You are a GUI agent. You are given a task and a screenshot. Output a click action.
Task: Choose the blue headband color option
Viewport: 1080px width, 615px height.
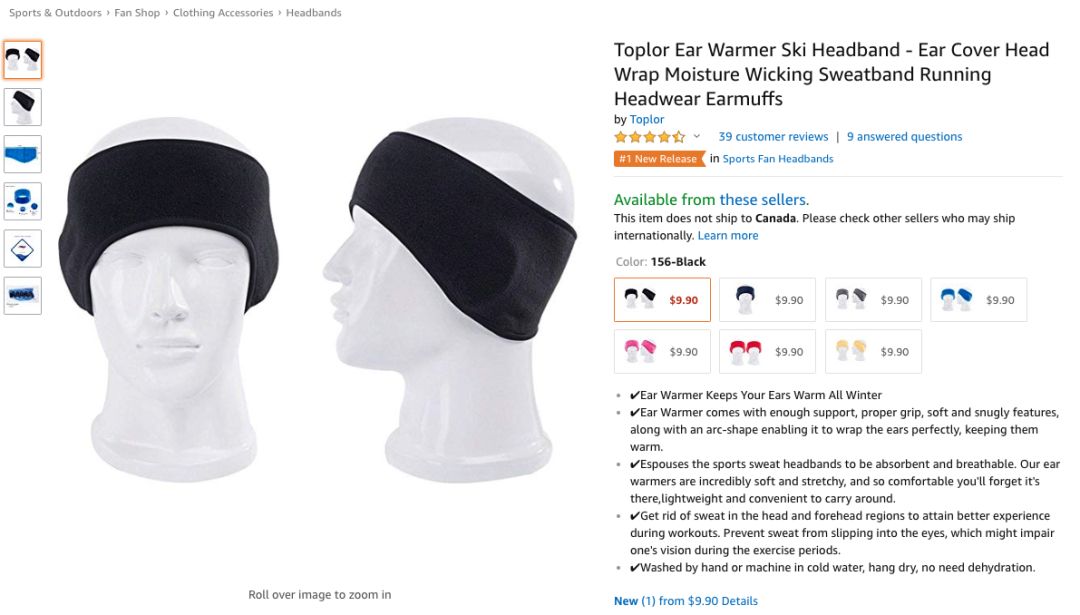979,300
